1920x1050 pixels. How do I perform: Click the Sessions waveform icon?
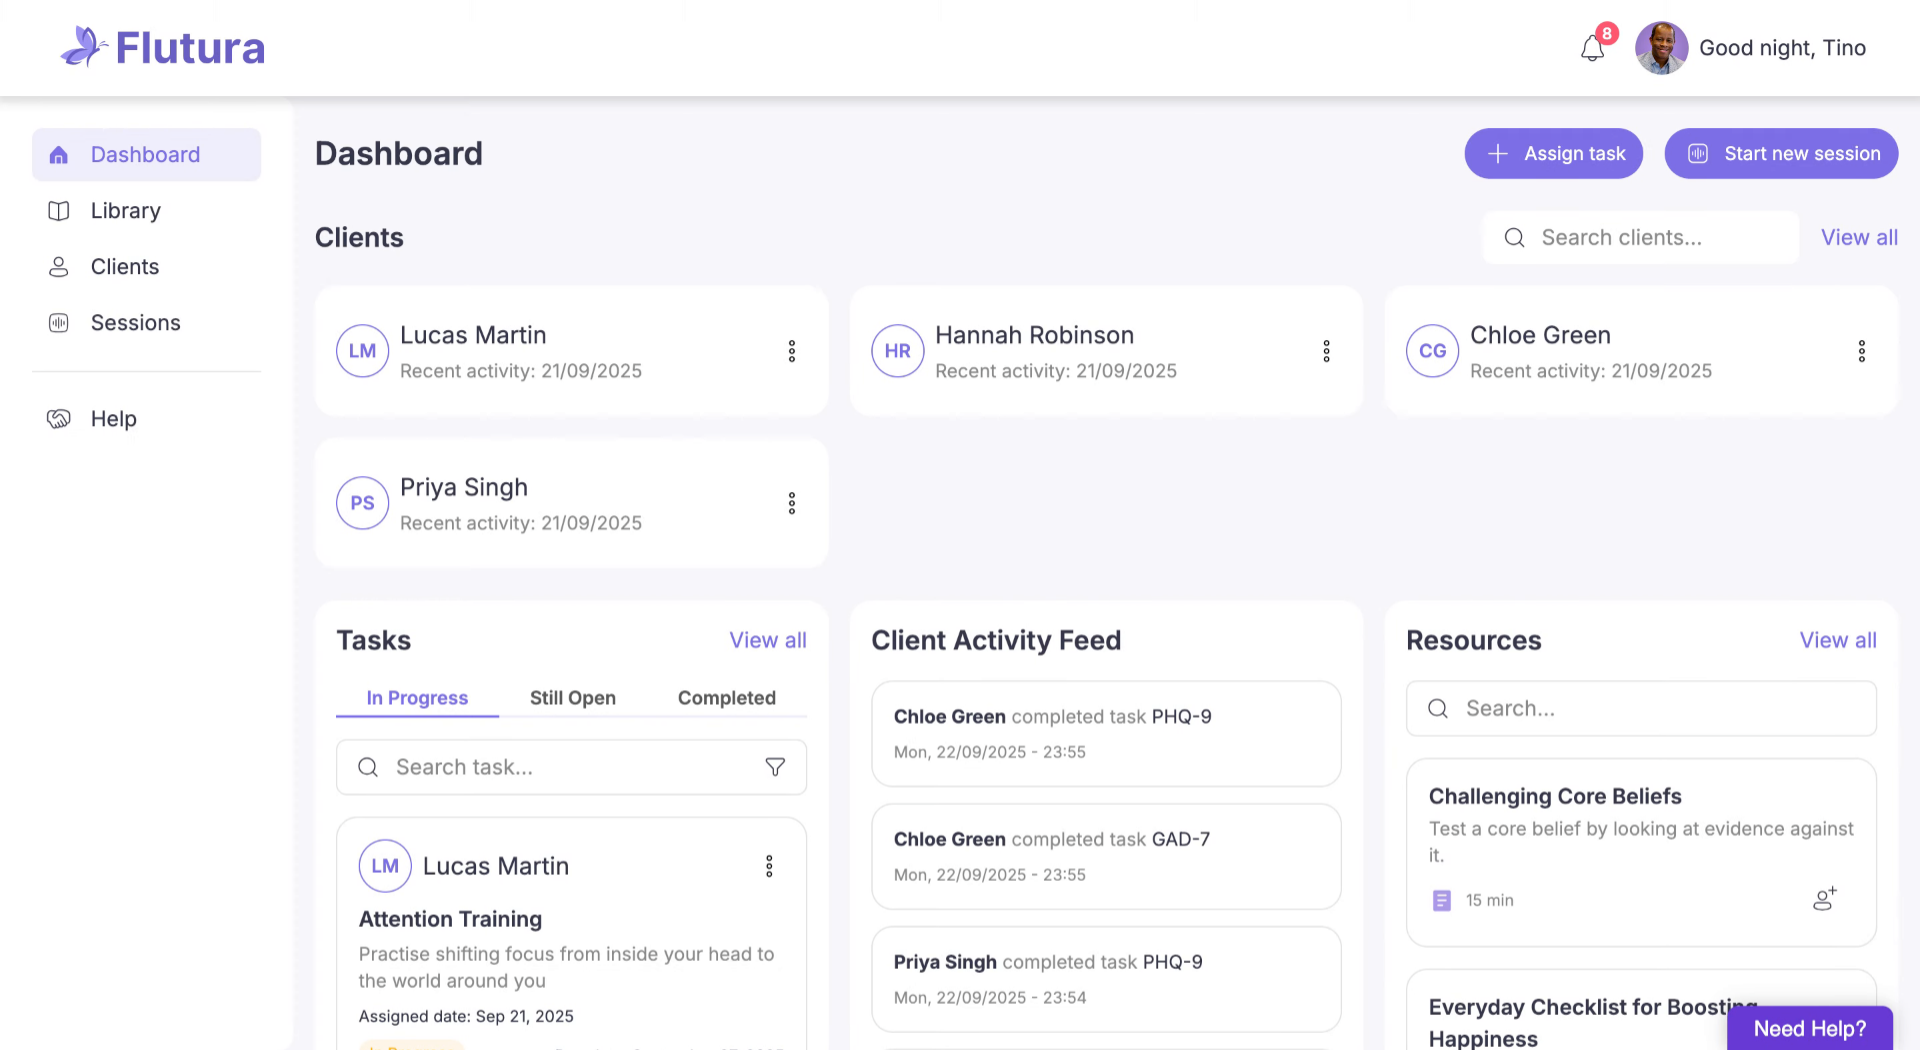click(59, 323)
